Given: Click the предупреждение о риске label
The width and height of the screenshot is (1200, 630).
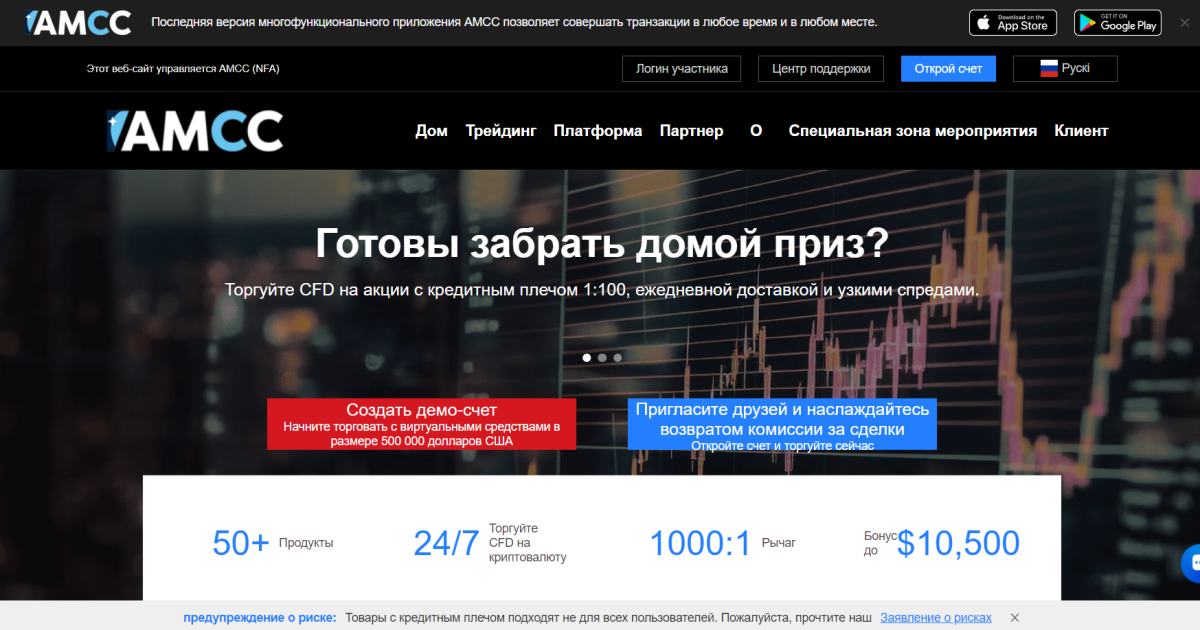Looking at the screenshot, I should click(x=260, y=618).
